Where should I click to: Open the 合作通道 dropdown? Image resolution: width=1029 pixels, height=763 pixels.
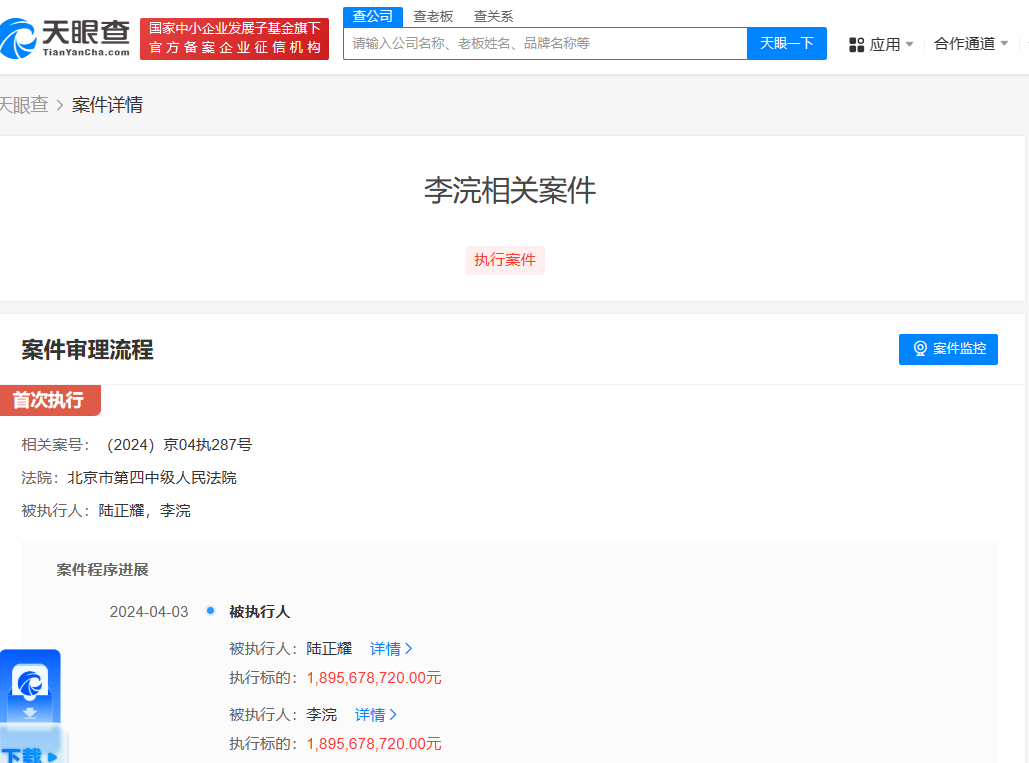(x=965, y=44)
